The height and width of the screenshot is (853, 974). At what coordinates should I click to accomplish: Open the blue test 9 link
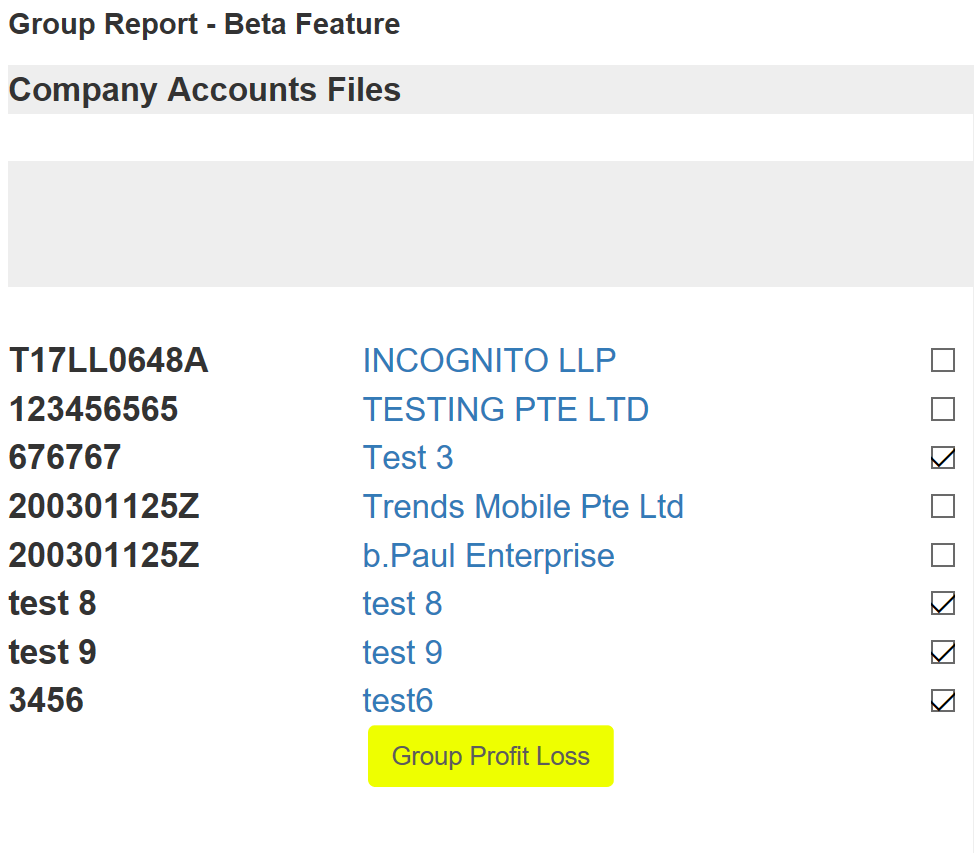[x=402, y=653]
